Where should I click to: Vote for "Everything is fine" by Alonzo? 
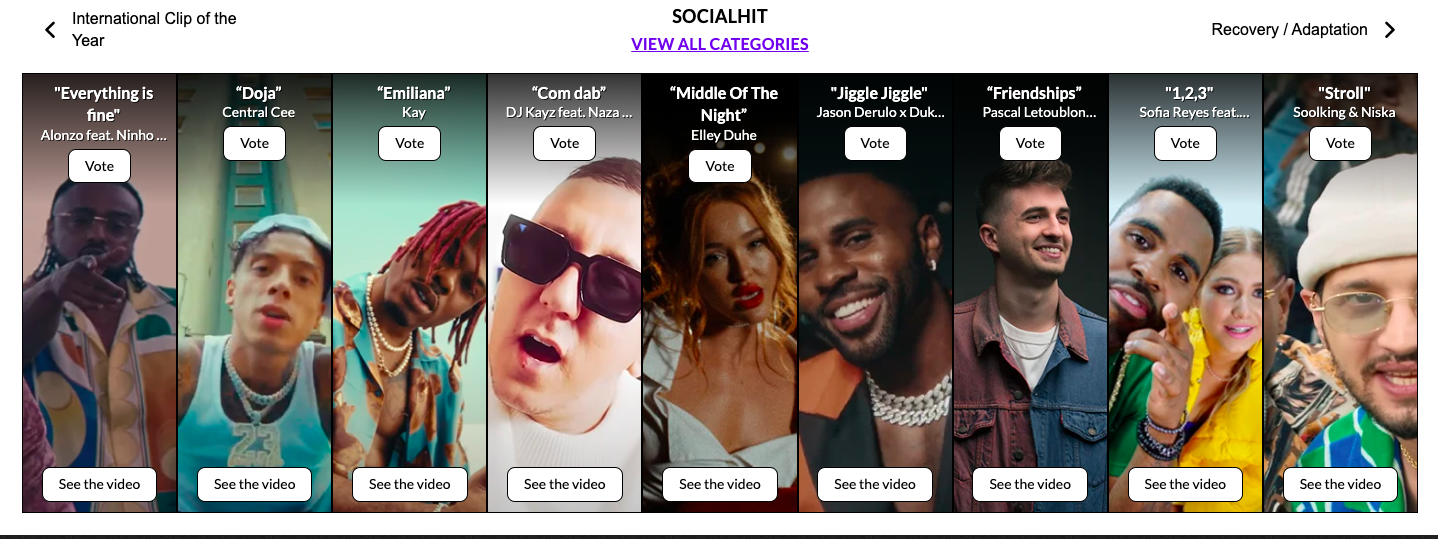pos(99,166)
